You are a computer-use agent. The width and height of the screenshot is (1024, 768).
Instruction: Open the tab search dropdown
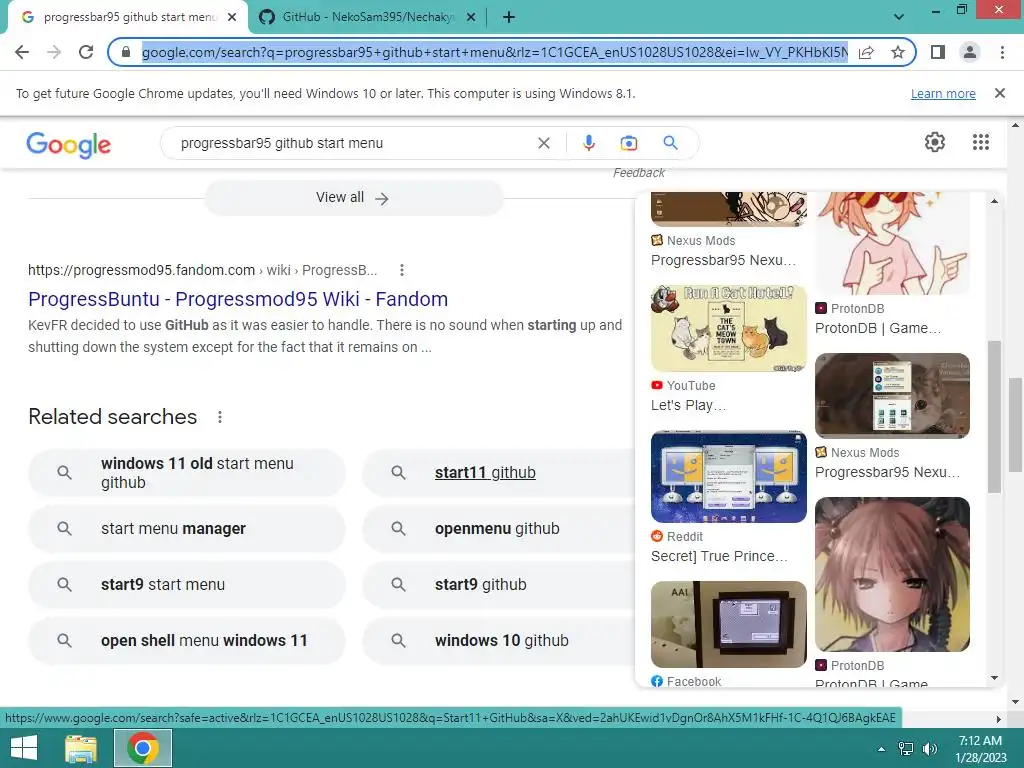pos(899,17)
